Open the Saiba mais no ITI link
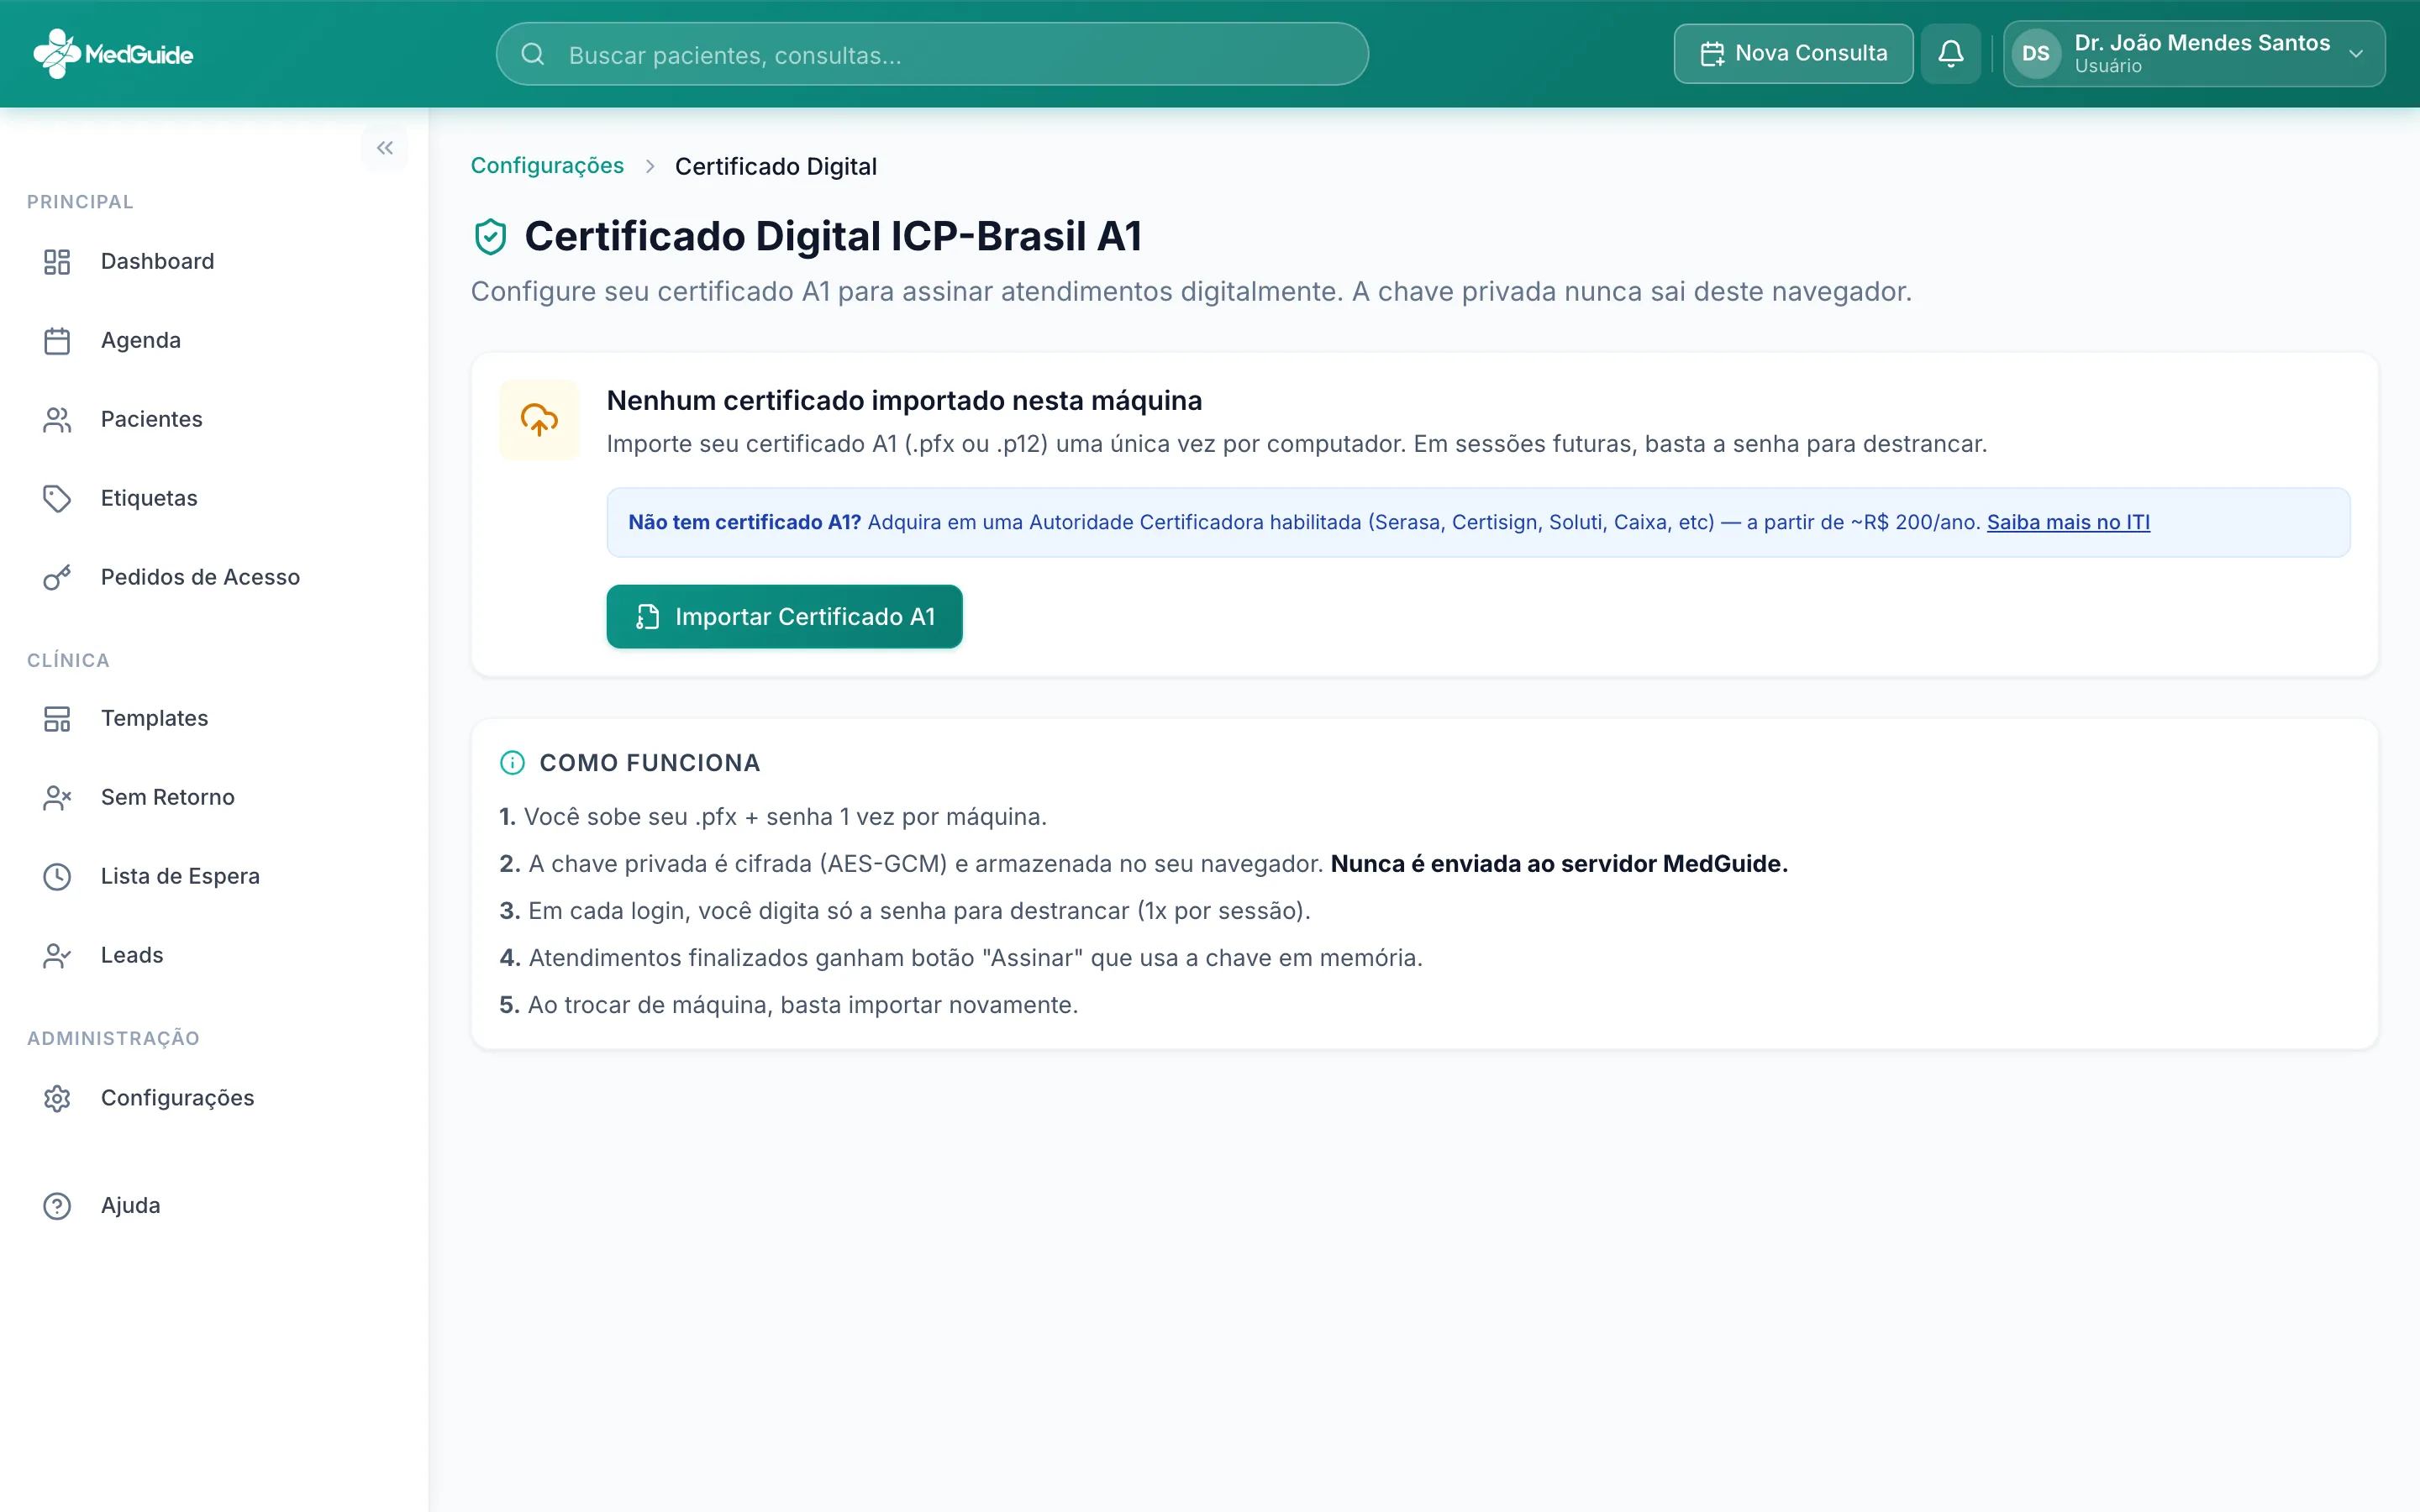 click(2067, 522)
